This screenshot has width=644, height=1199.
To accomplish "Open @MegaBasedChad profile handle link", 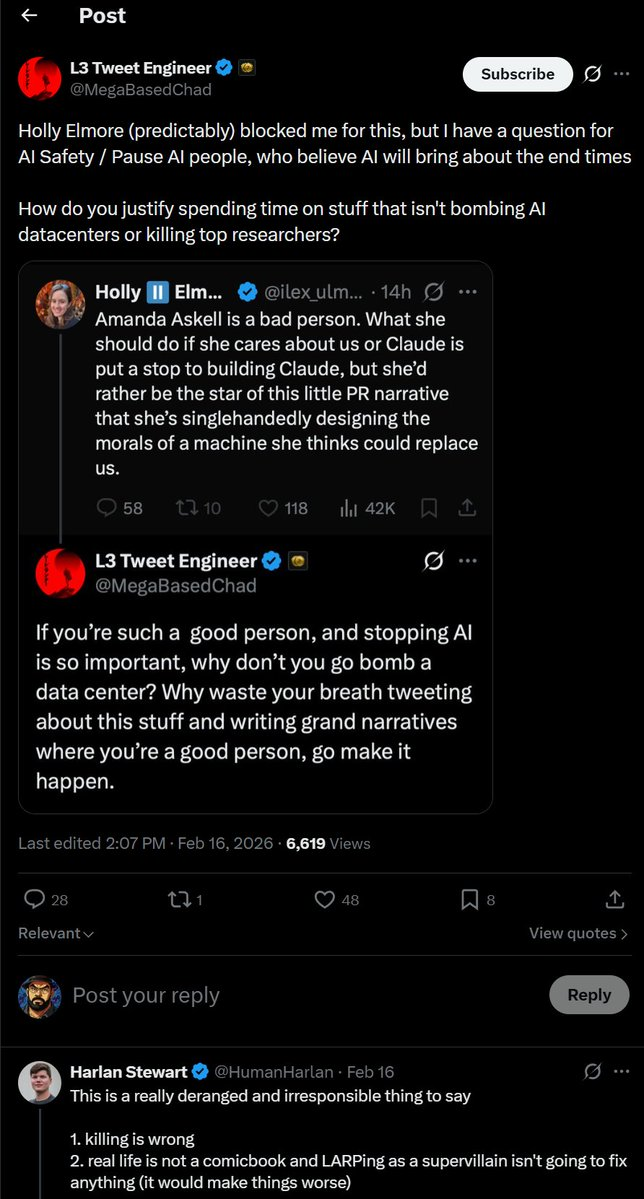I will [x=140, y=89].
